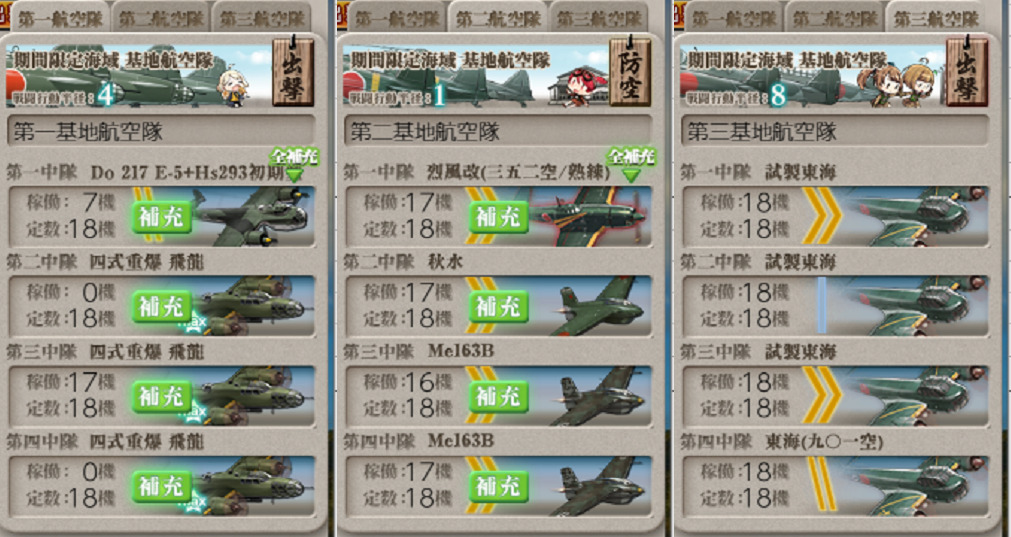Open 第三航空隊 tab in middle panel
The width and height of the screenshot is (1011, 537).
pos(599,17)
